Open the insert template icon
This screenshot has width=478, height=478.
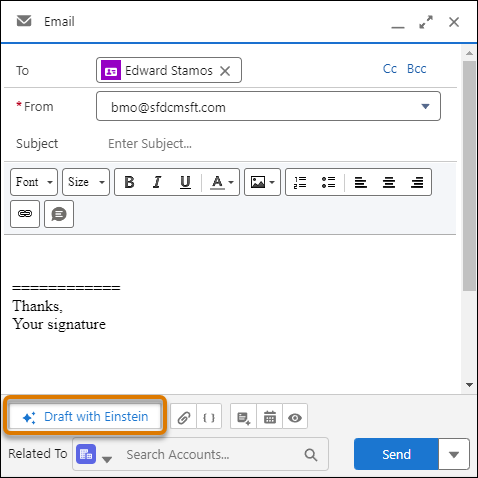click(244, 417)
